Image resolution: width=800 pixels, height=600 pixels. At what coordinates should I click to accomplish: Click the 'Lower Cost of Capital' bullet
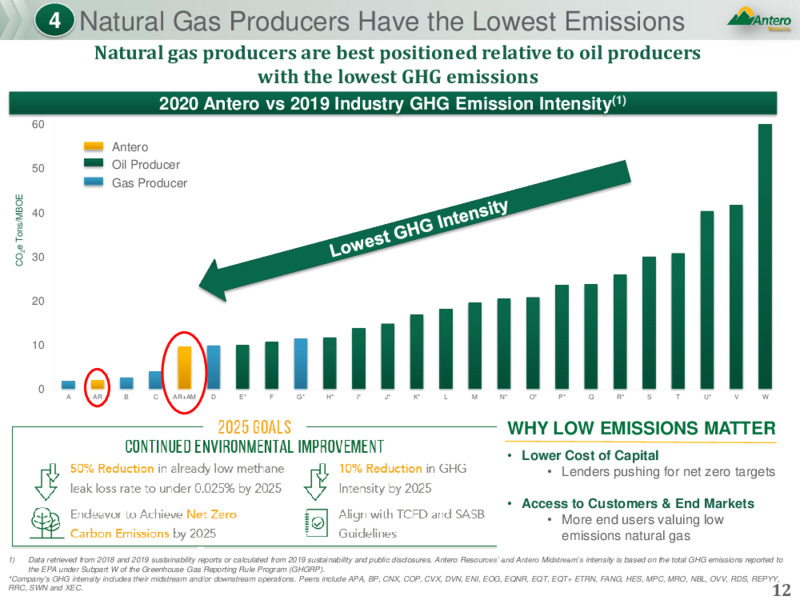pyautogui.click(x=590, y=455)
